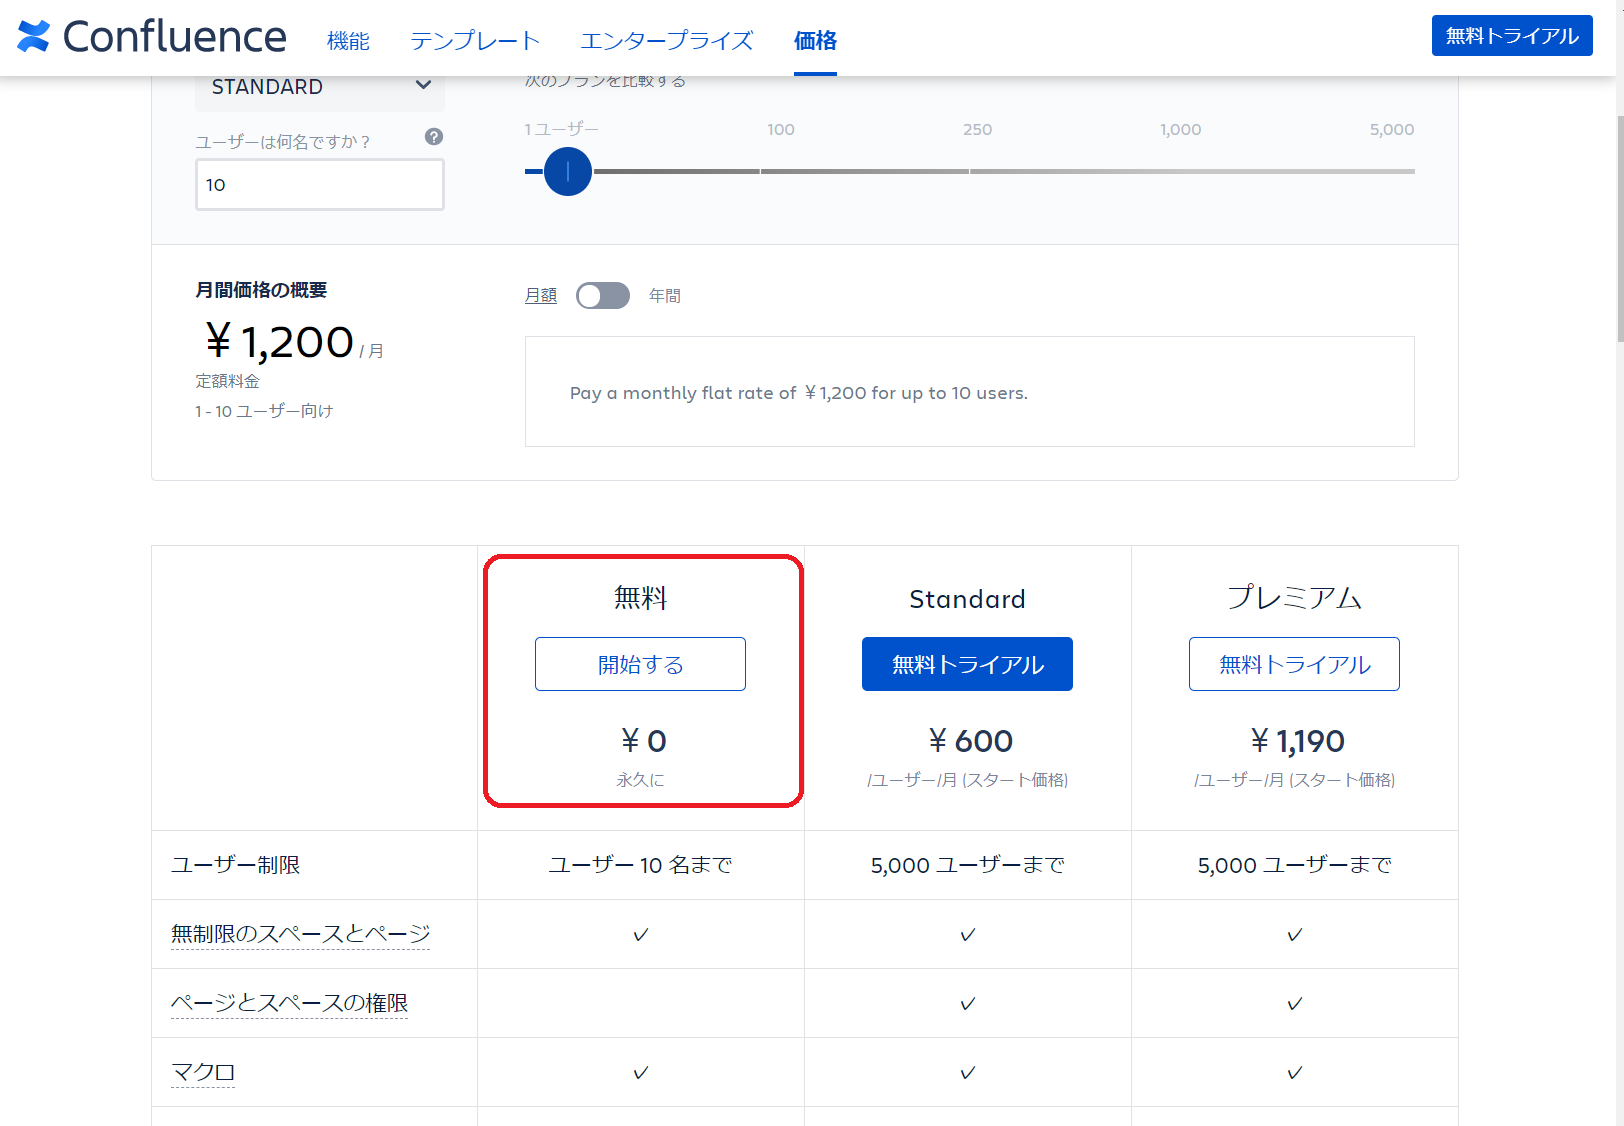The image size is (1624, 1126).
Task: Click the 無料 column heading
Action: [640, 598]
